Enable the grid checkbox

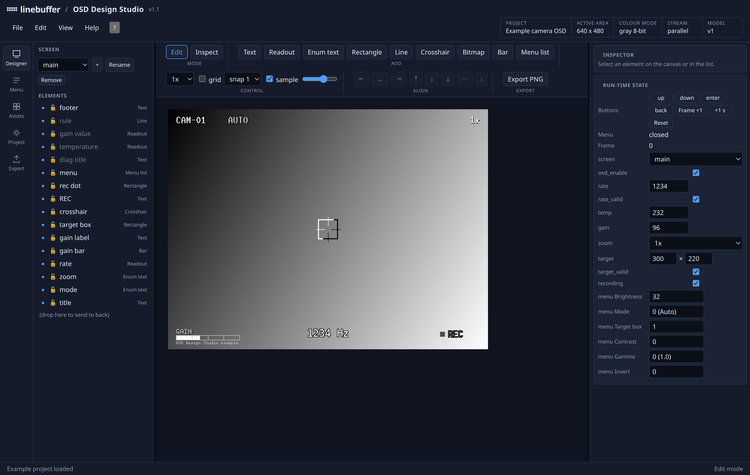(x=202, y=79)
